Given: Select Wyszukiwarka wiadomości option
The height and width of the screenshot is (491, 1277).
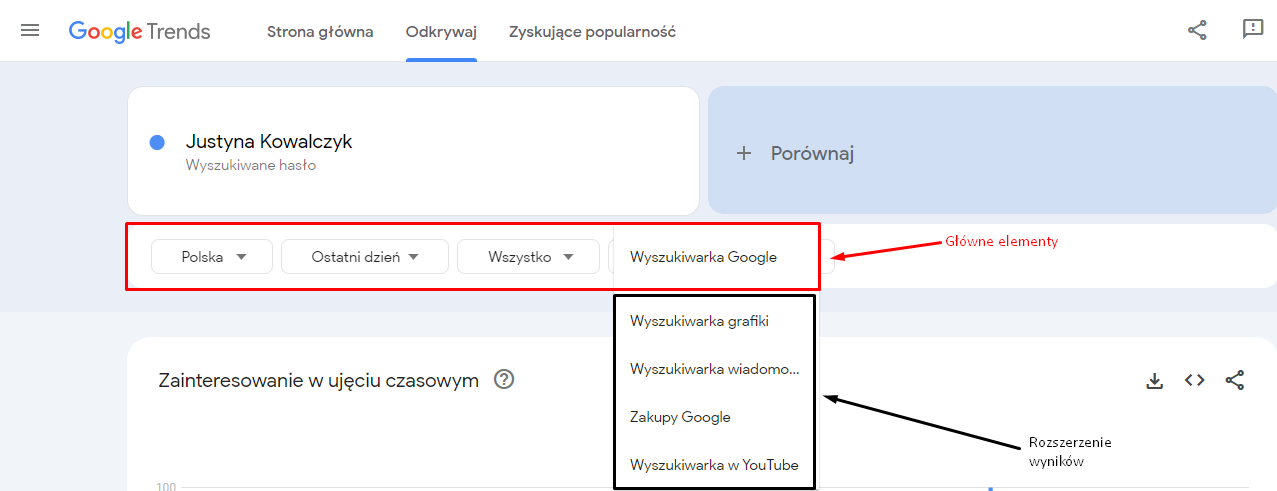Looking at the screenshot, I should coord(714,369).
